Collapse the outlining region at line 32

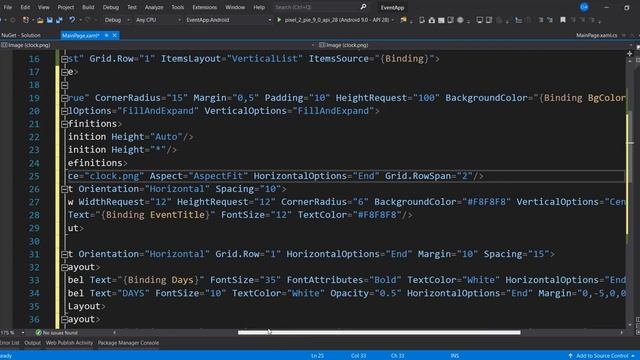(x=64, y=267)
